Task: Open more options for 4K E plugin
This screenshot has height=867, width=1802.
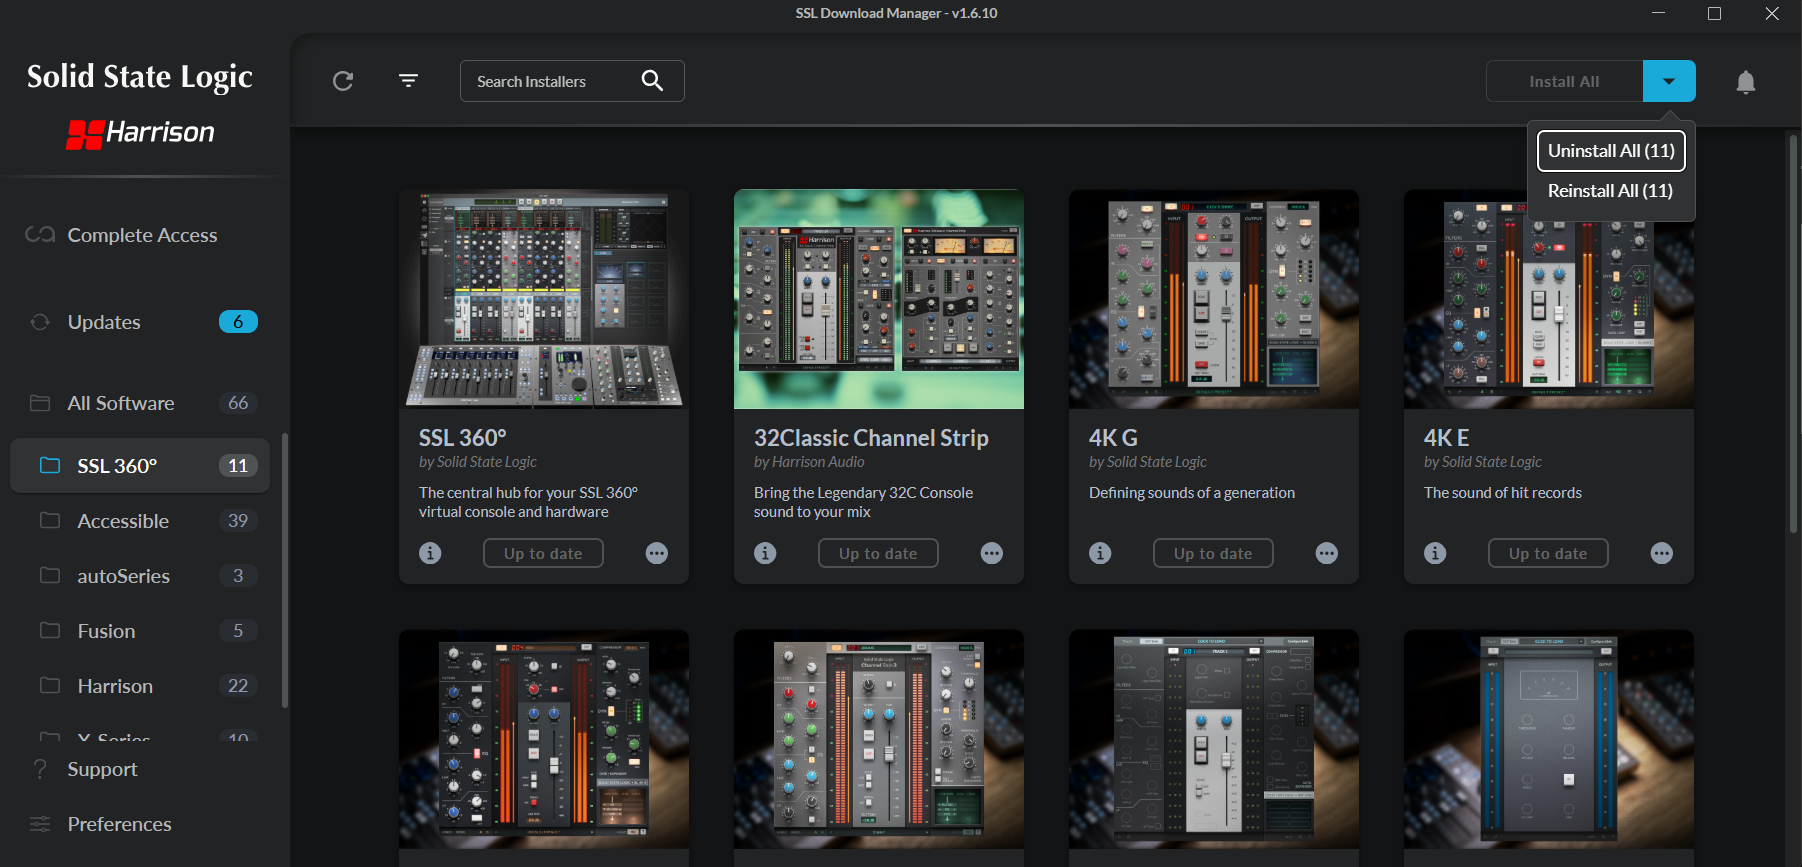Action: (x=1662, y=553)
